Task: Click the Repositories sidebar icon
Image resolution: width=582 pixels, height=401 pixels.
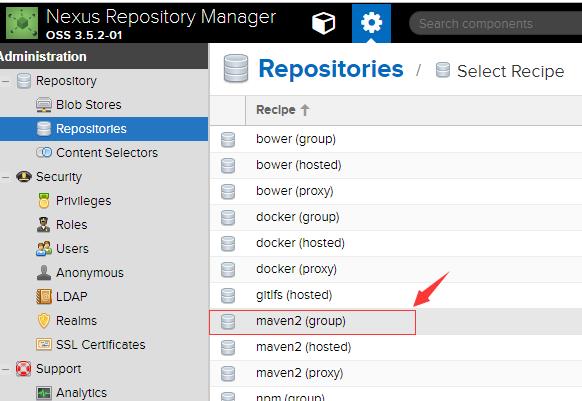Action: [44, 129]
